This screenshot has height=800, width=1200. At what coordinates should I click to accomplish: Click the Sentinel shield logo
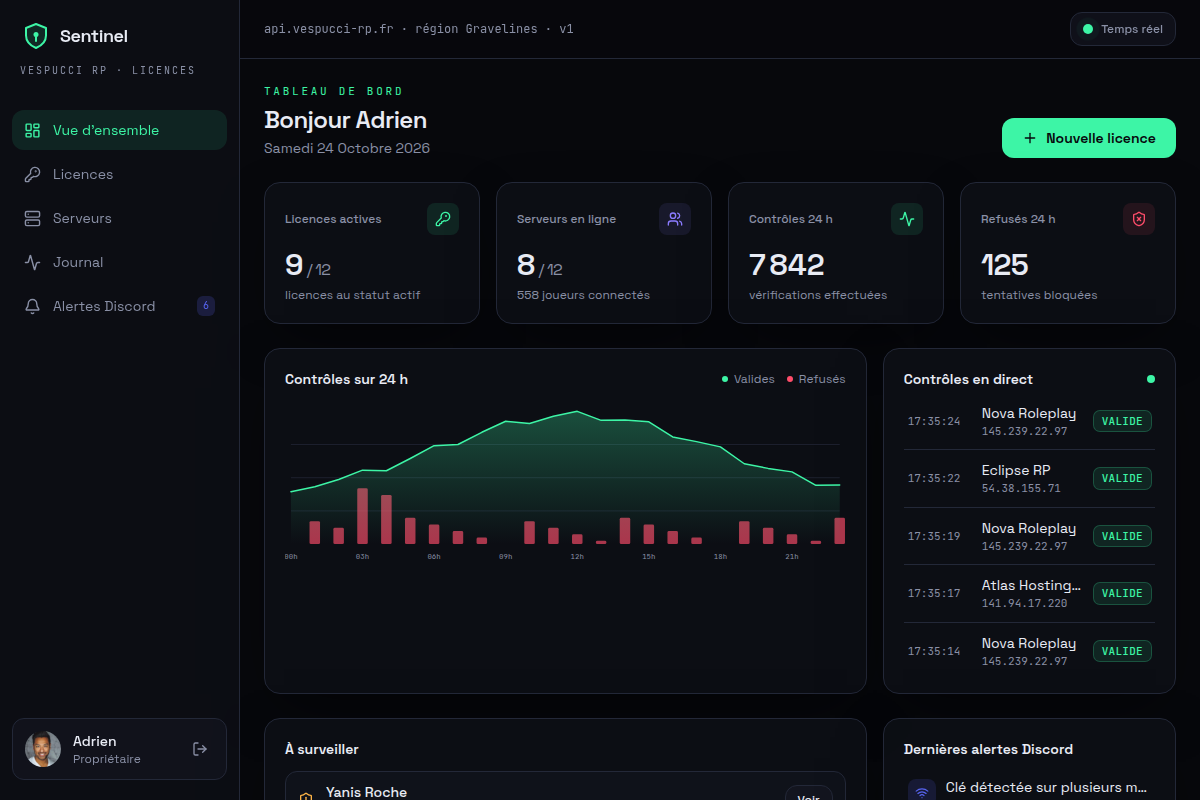36,36
